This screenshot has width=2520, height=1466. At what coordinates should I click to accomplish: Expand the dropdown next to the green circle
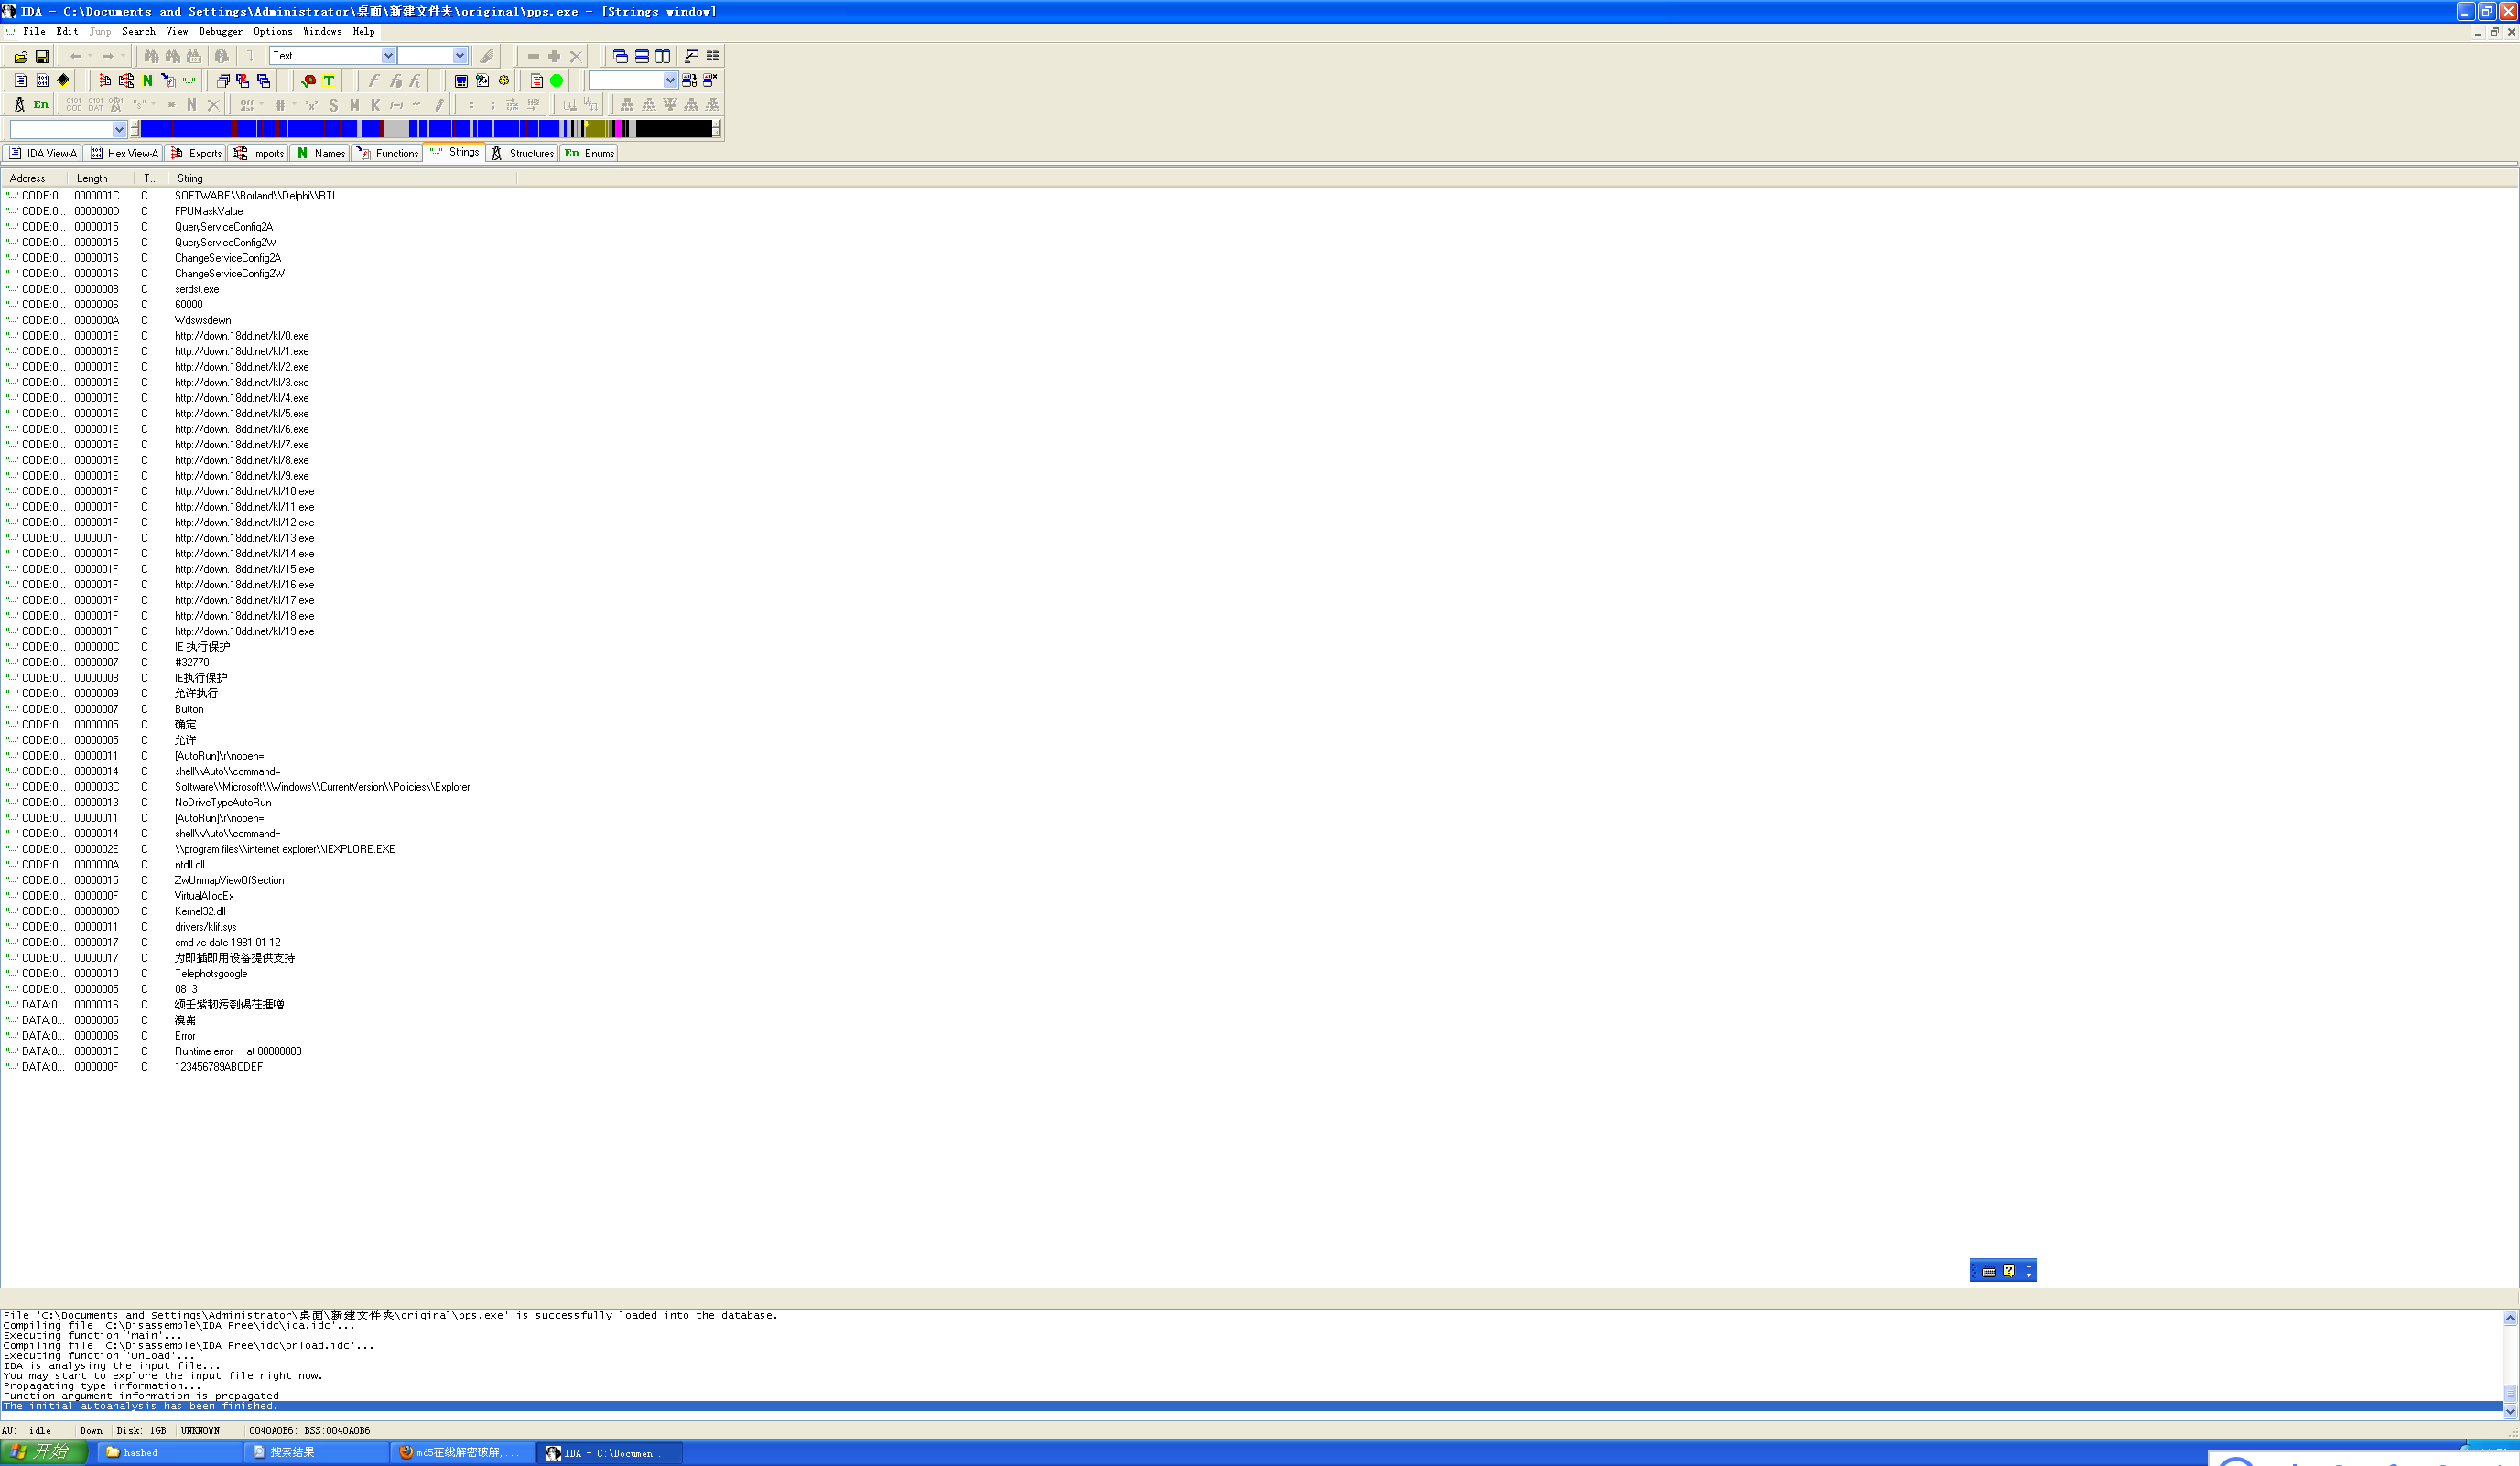(670, 81)
